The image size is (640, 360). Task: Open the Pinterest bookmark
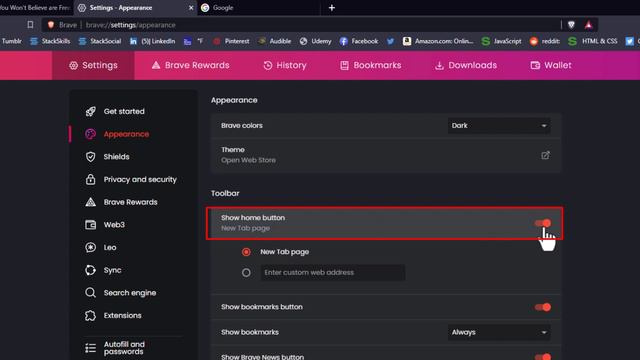coord(231,41)
